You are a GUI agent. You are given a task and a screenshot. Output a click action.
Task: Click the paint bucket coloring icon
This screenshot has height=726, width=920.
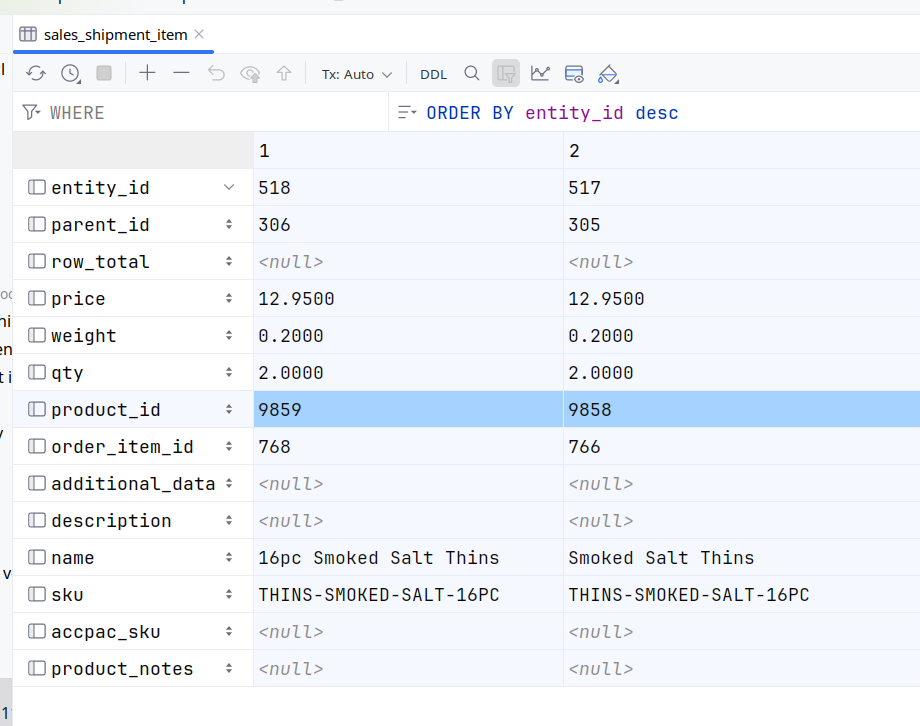pos(608,73)
